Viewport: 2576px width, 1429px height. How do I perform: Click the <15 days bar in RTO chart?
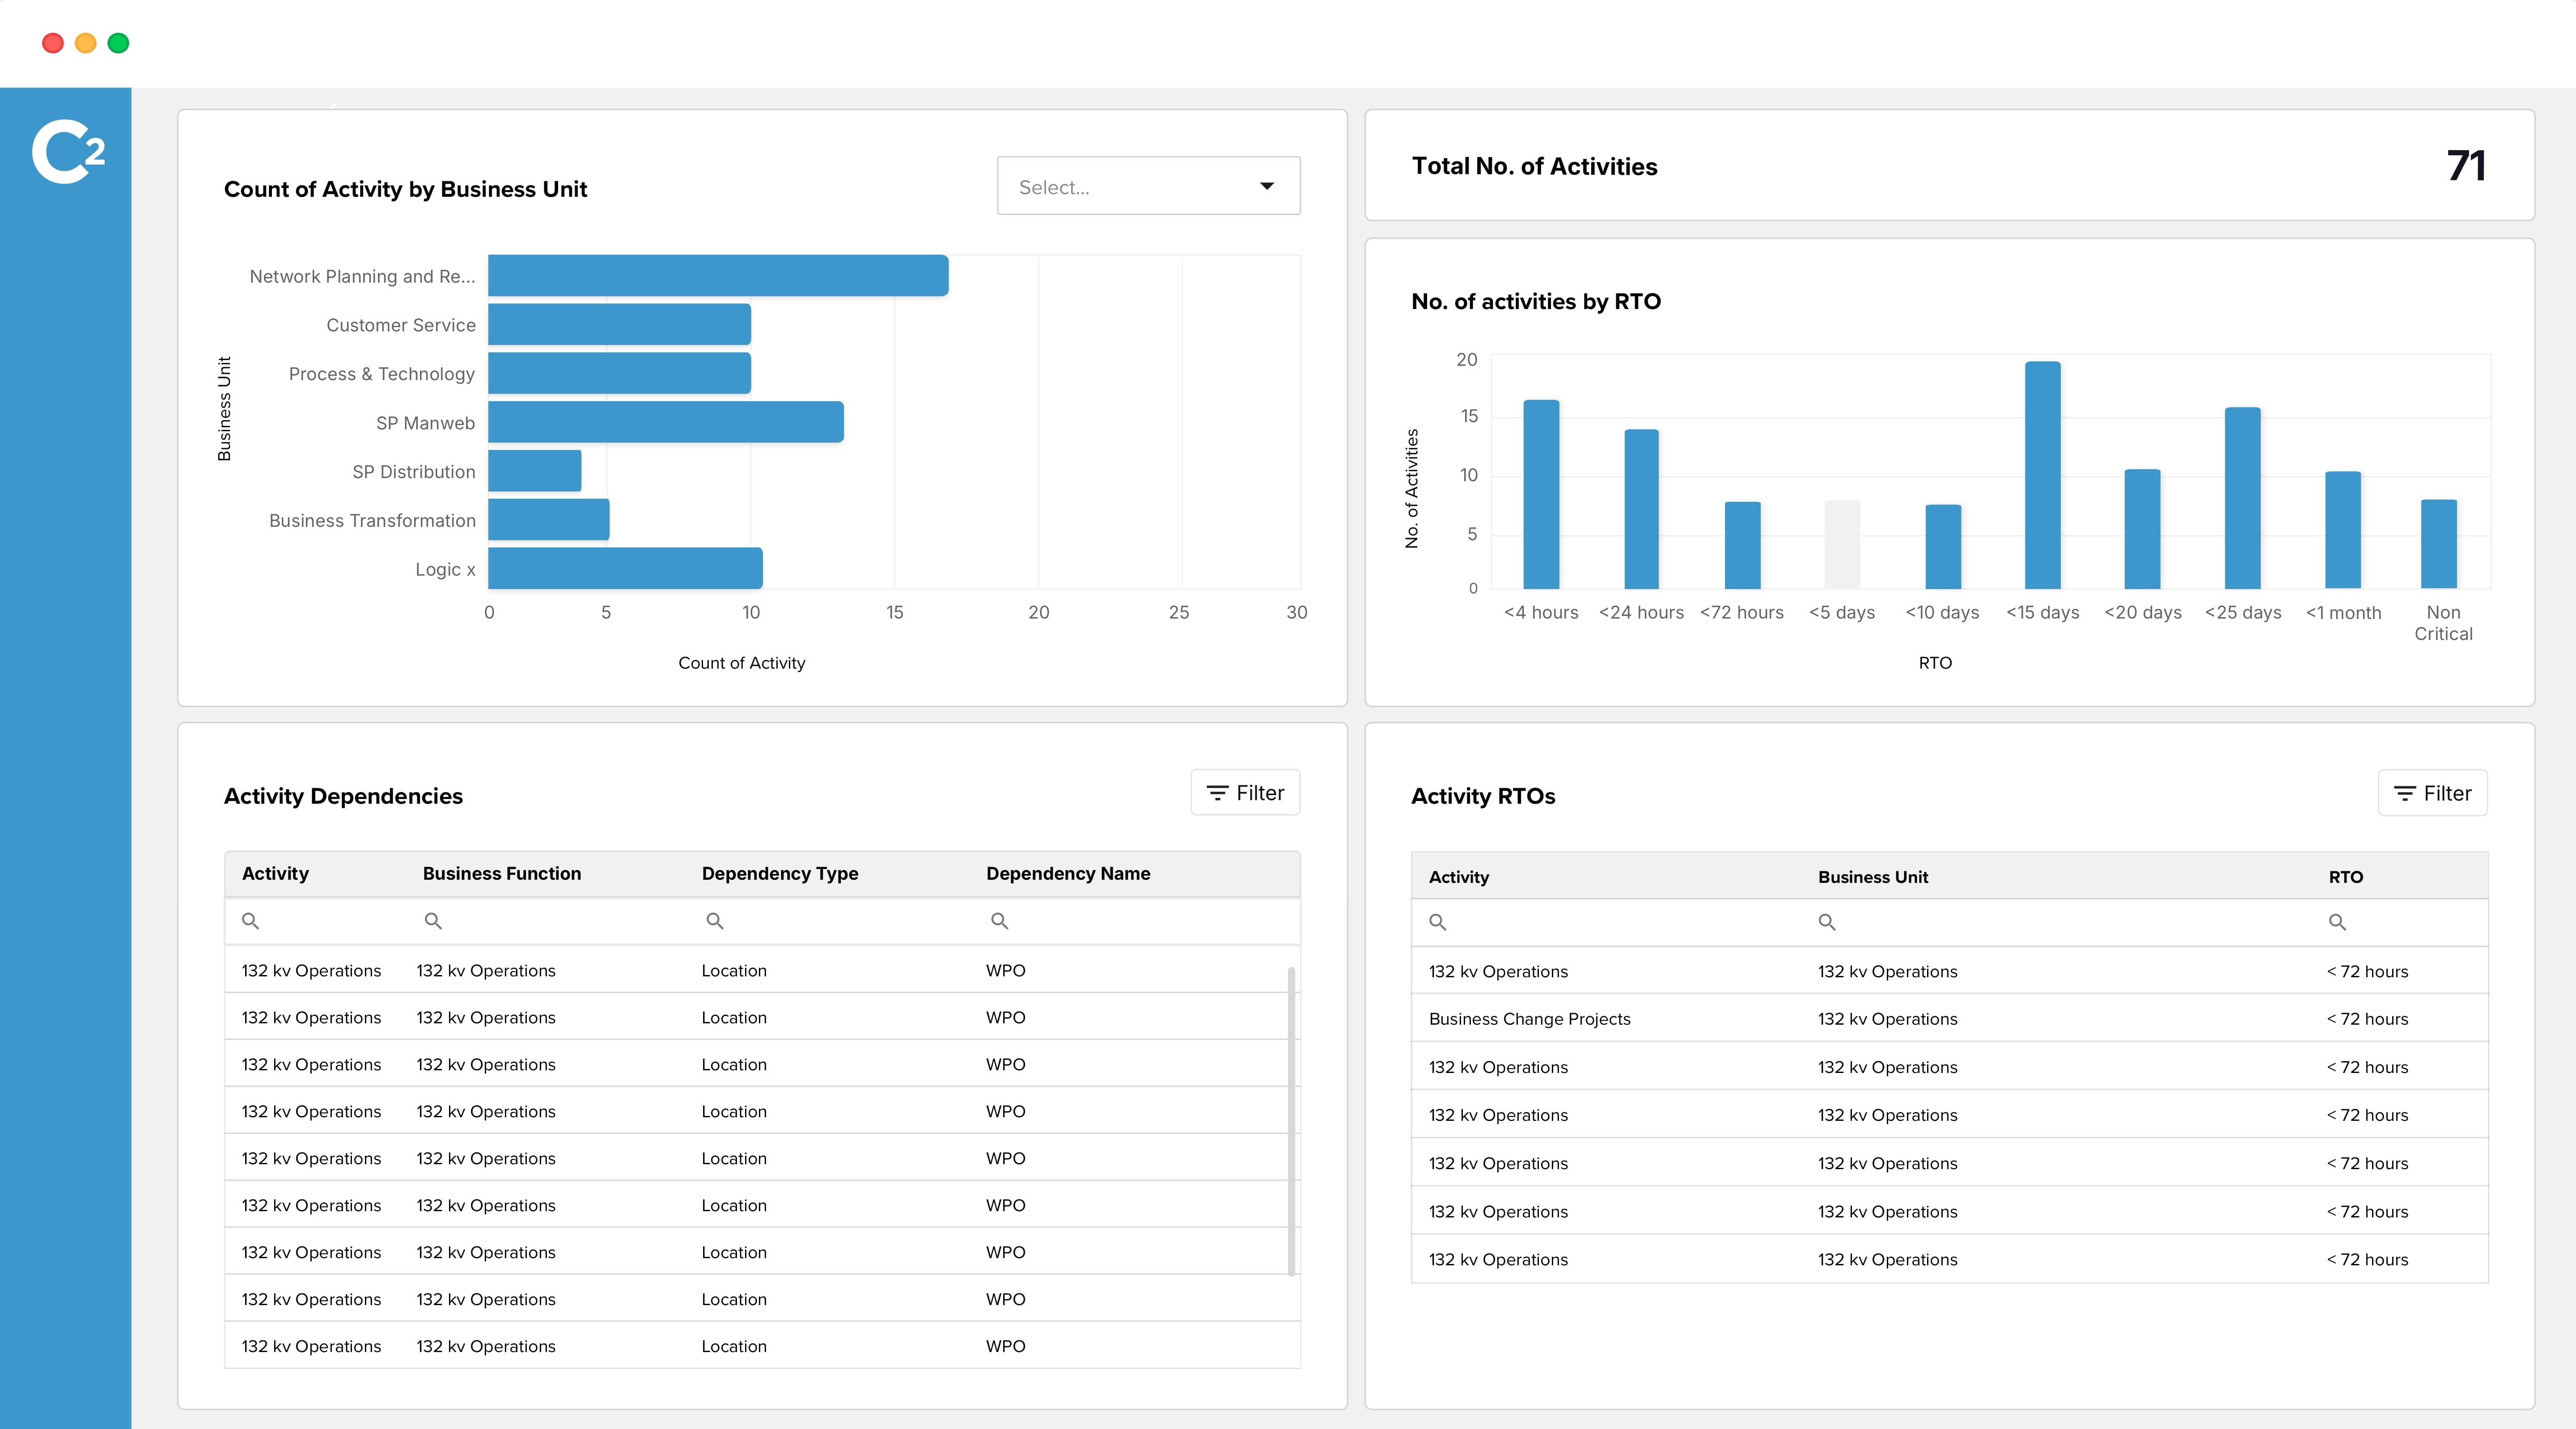[x=2042, y=476]
